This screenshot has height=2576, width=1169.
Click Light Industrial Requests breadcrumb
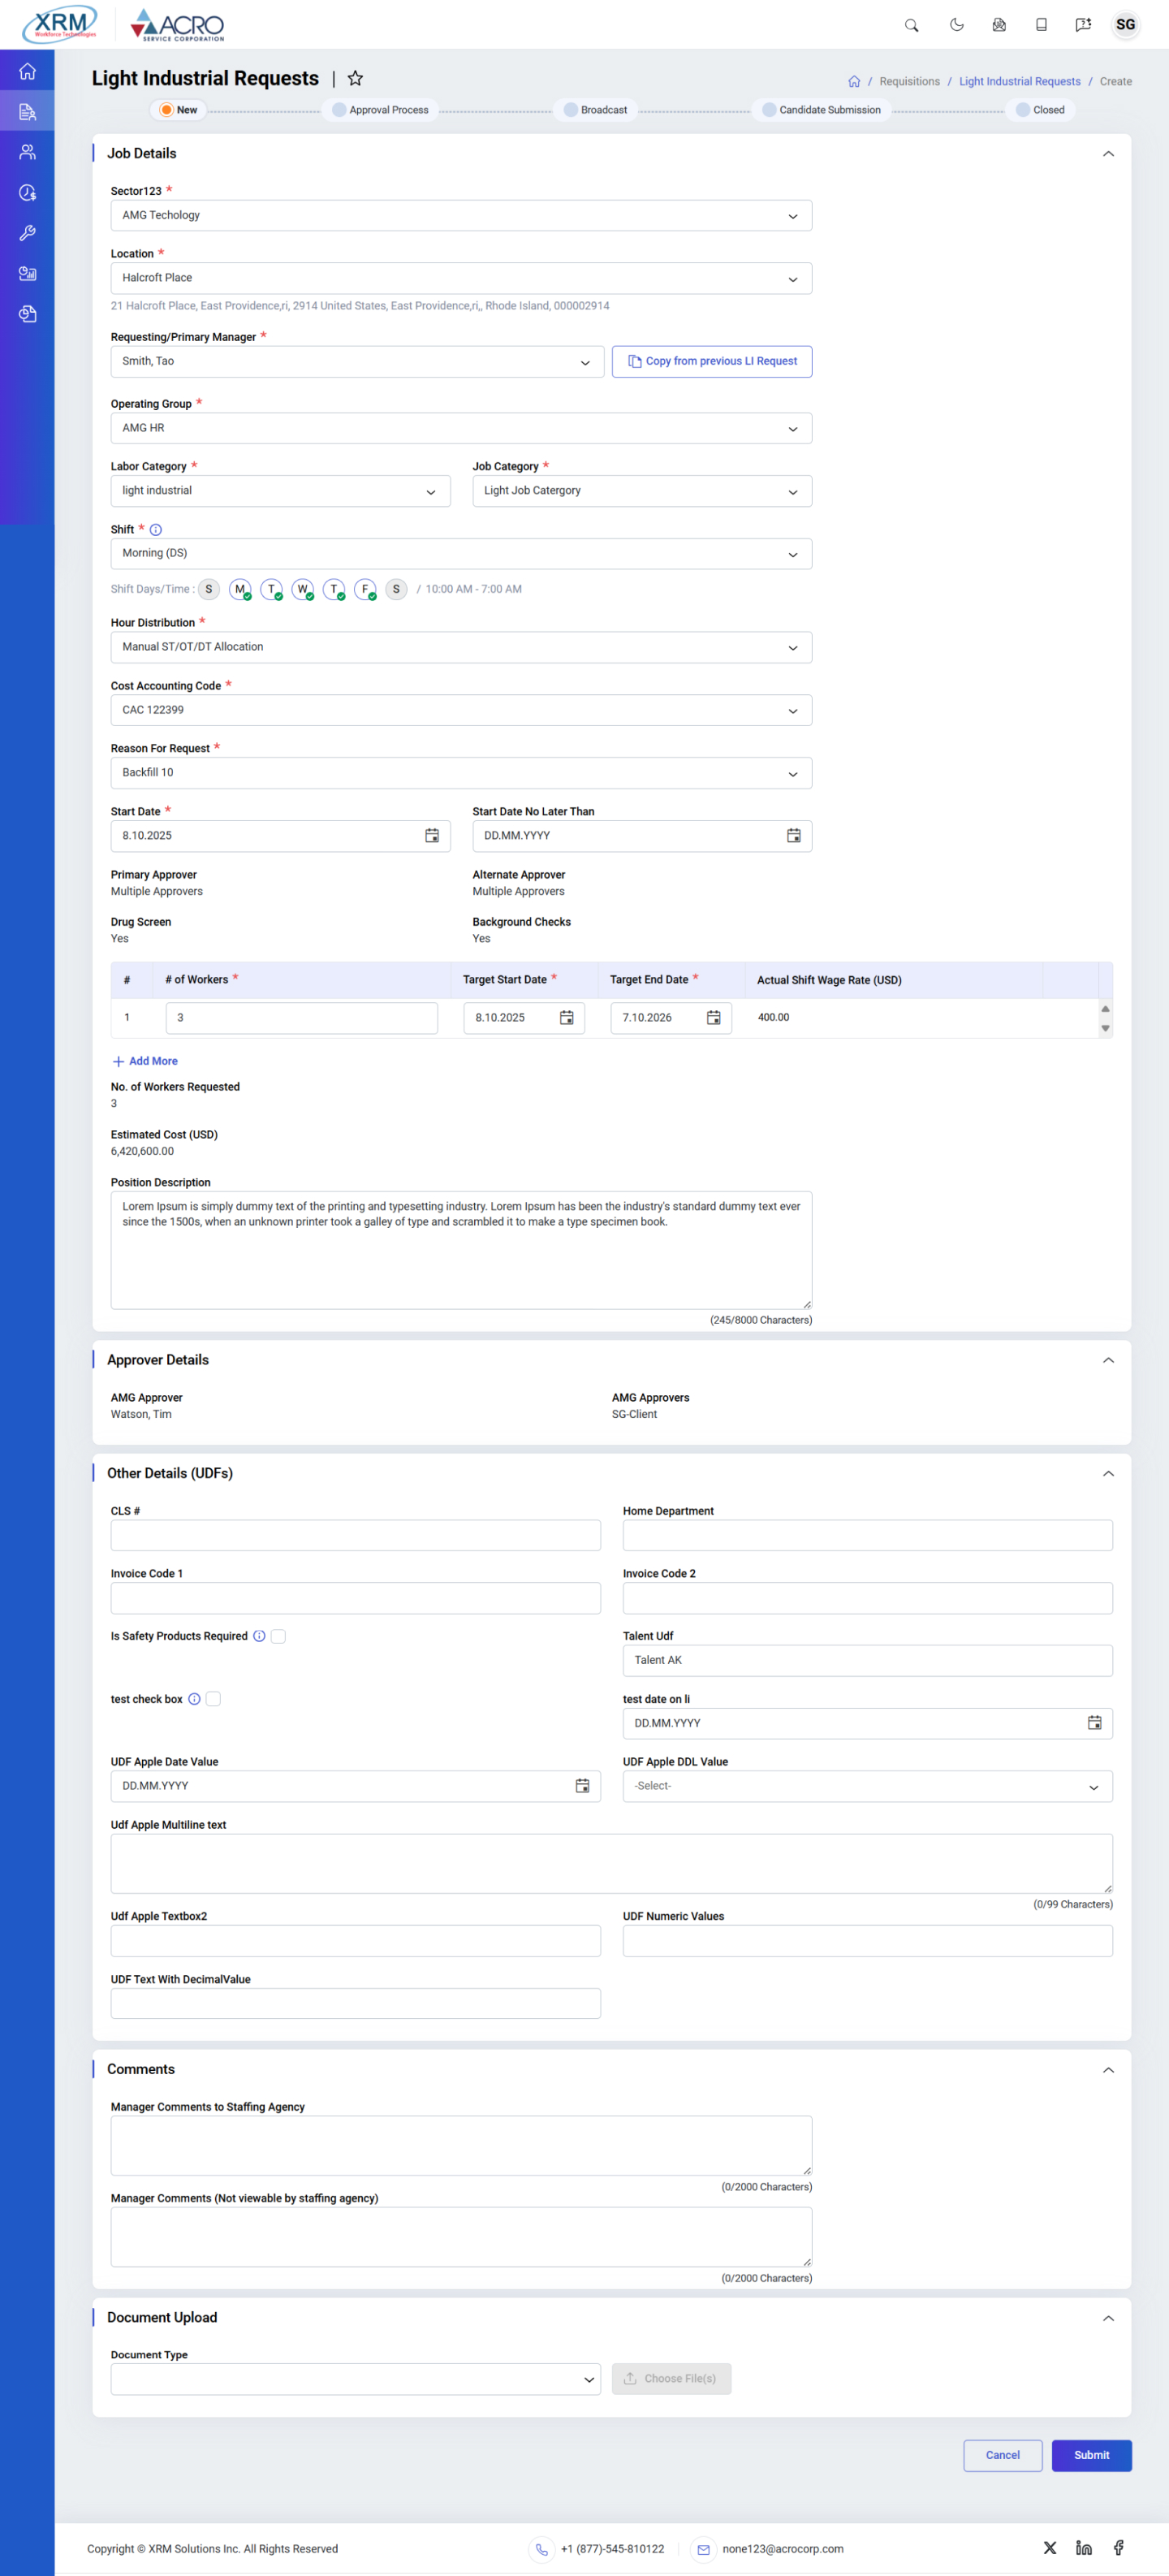pyautogui.click(x=1019, y=82)
